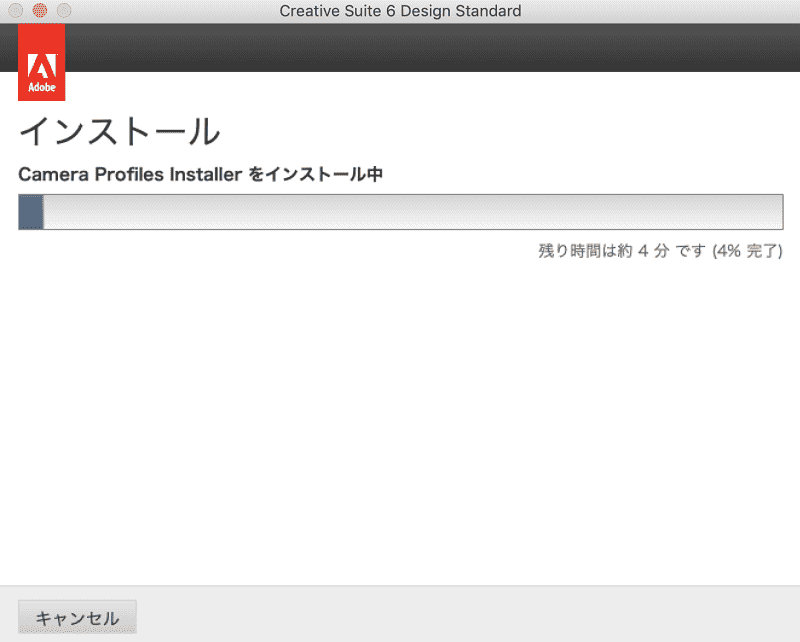800x642 pixels.
Task: Click the Camera Profiles Installer status text
Action: 201,175
